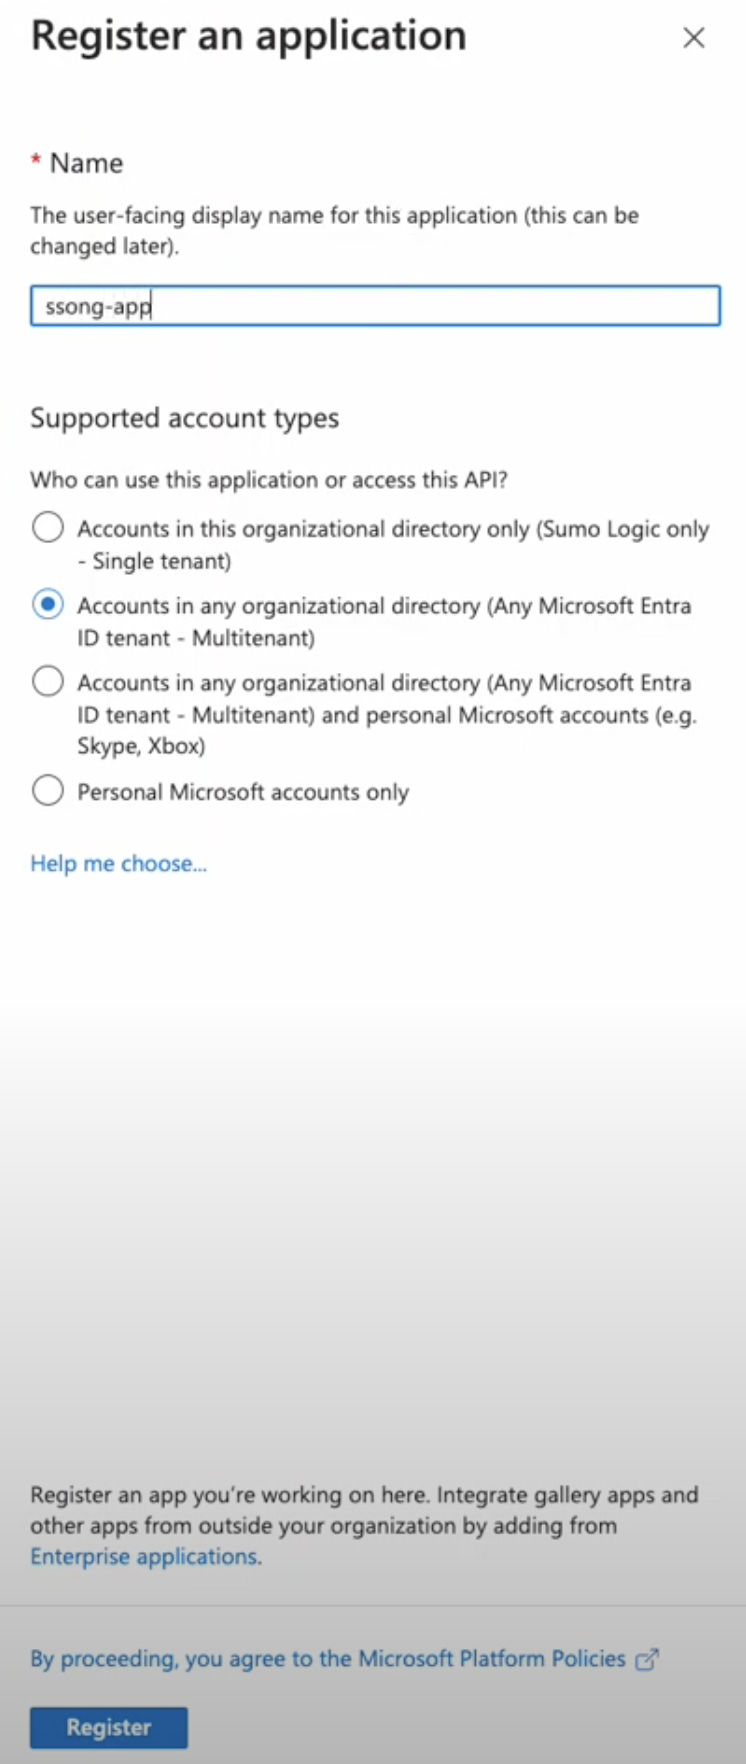
Task: Click the 'Register an application' panel title
Action: tap(248, 36)
